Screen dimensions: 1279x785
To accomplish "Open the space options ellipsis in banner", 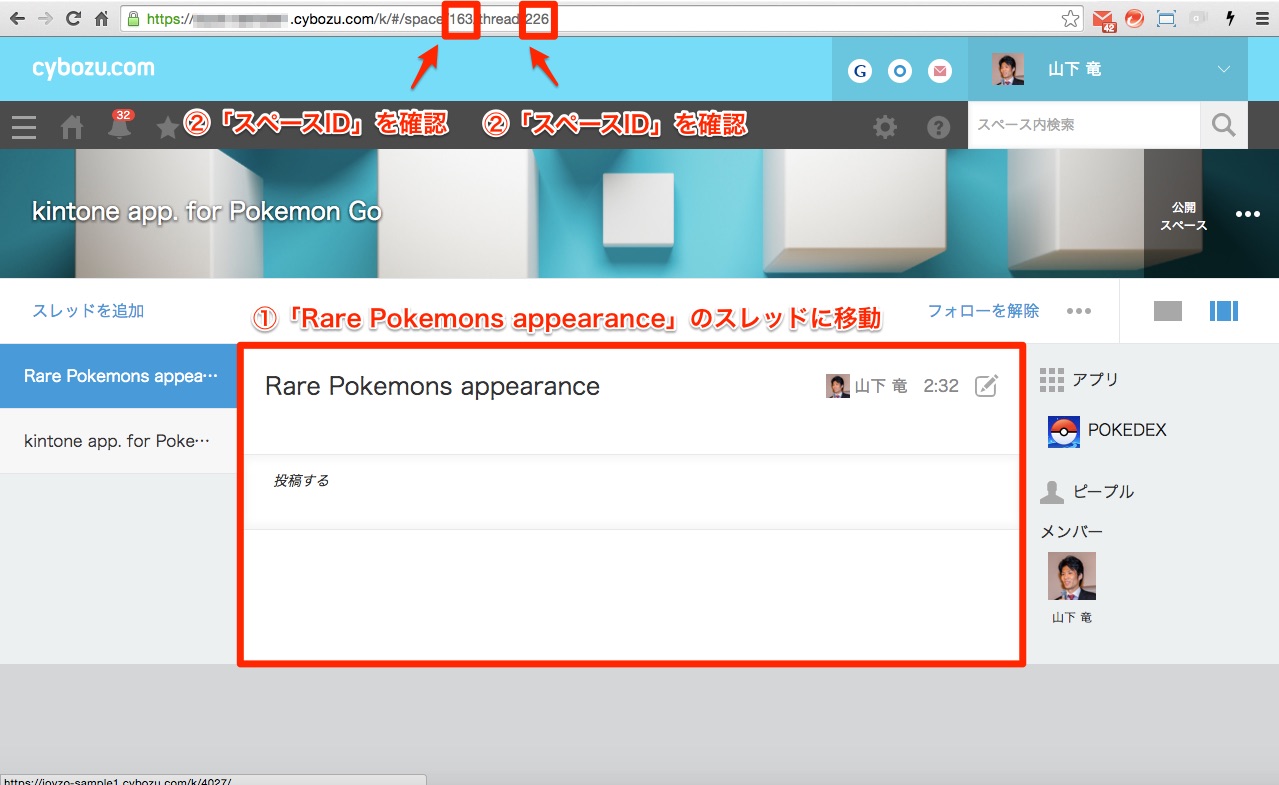I will 1247,214.
